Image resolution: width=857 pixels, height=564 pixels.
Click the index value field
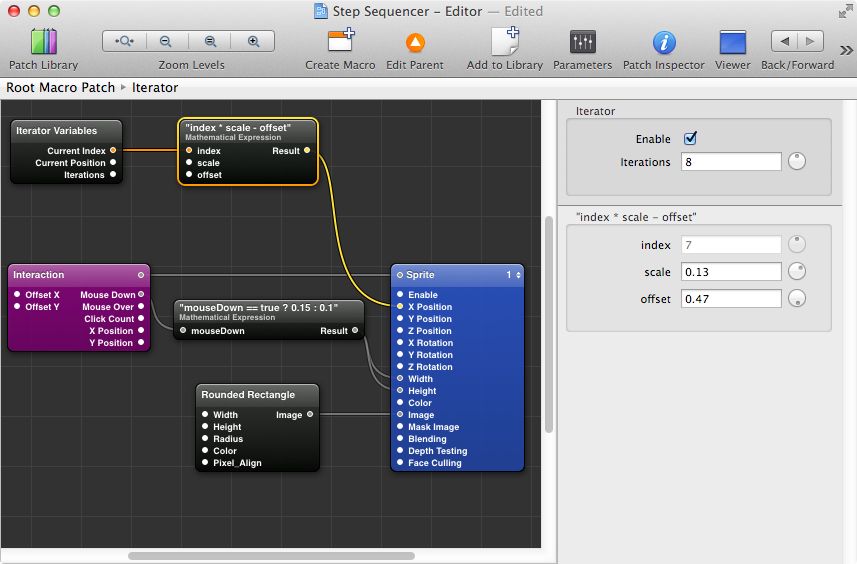[x=731, y=245]
